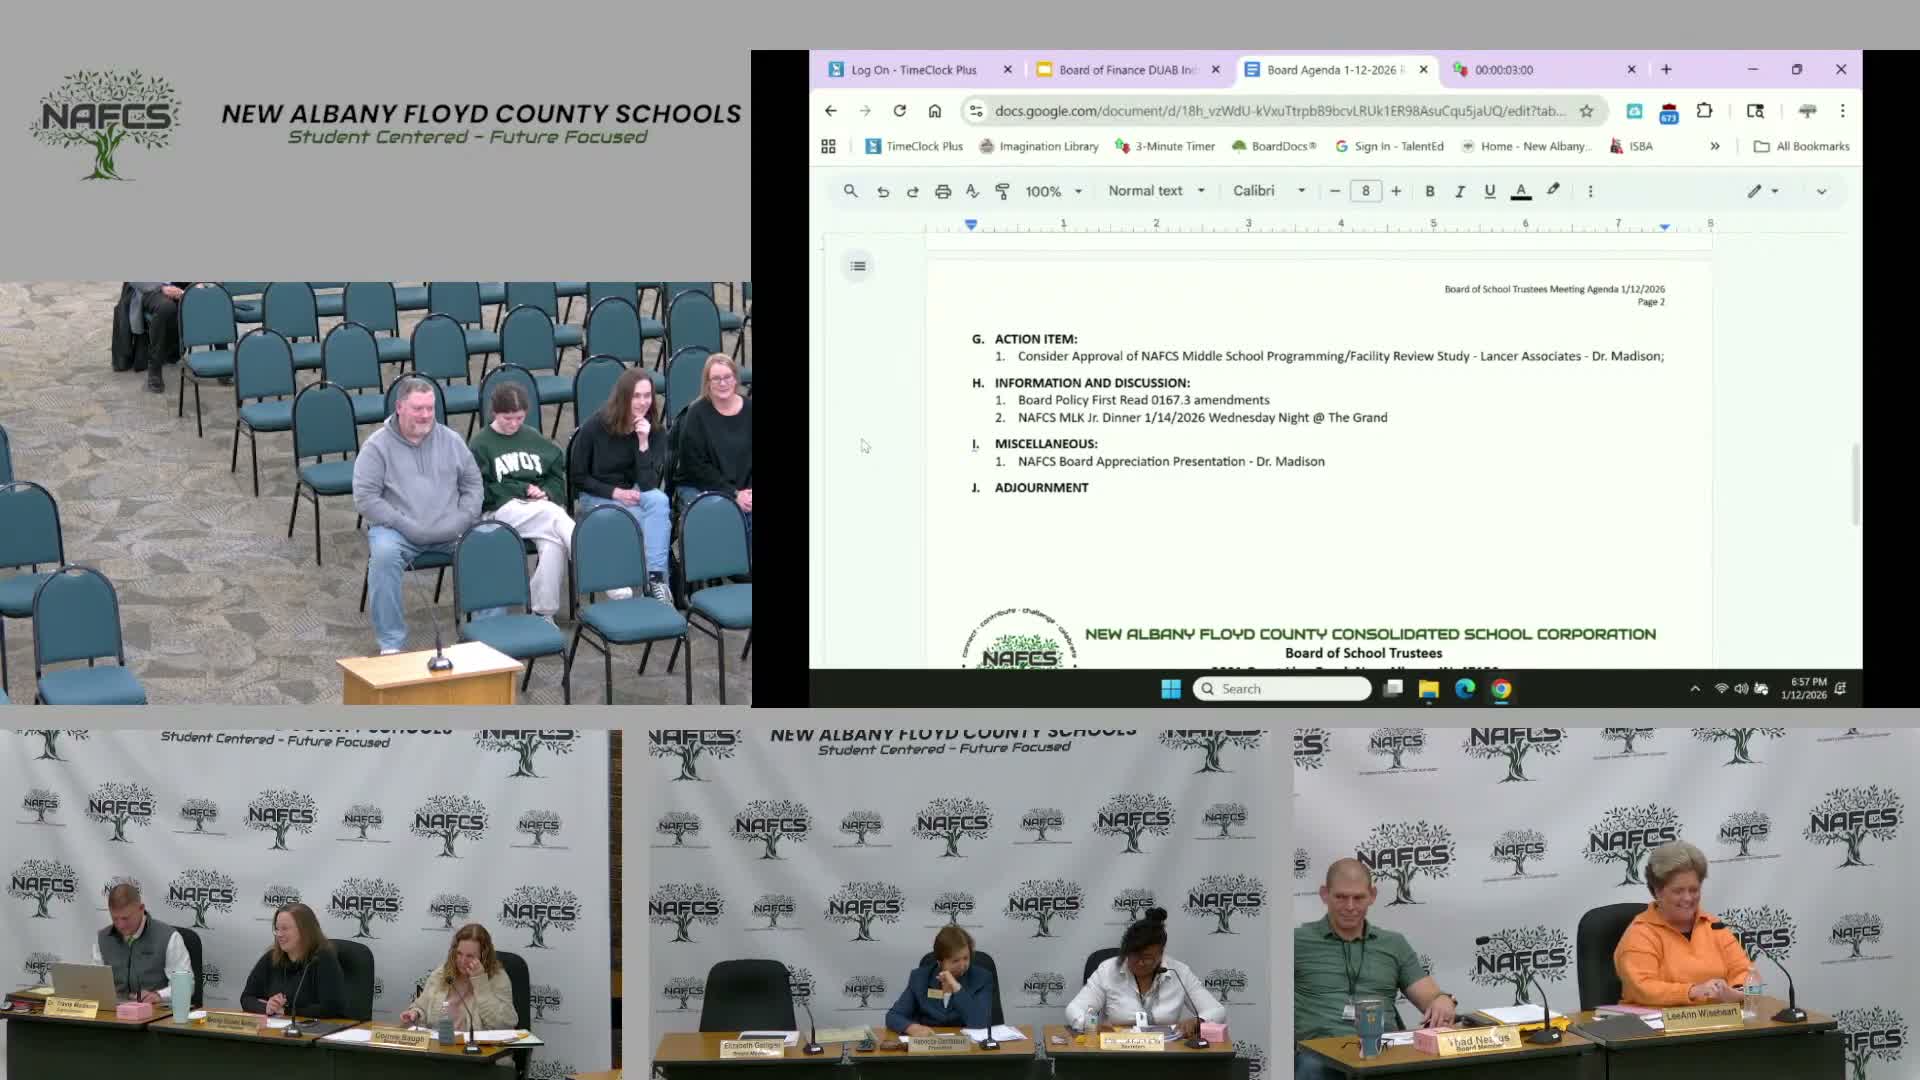Viewport: 1920px width, 1080px height.
Task: Select the Paint format roller tool
Action: coord(1002,191)
